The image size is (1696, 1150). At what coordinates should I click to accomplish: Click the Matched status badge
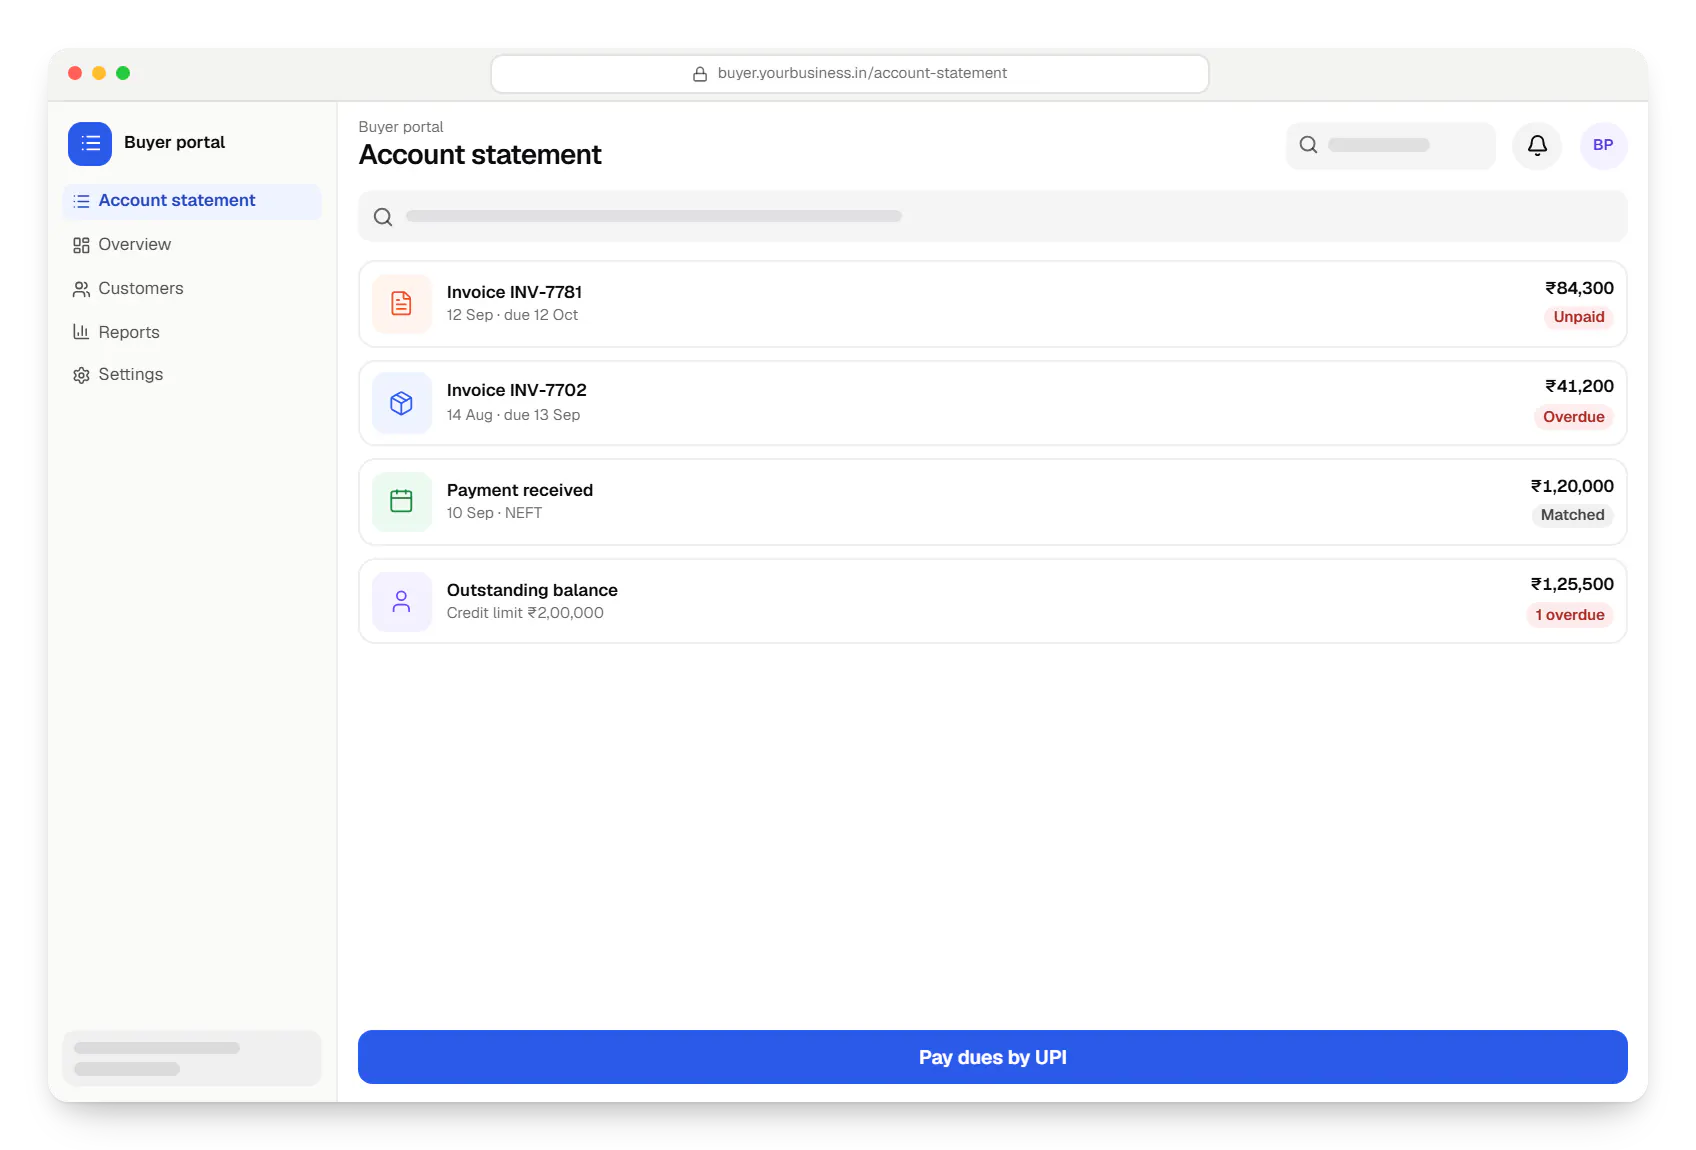point(1572,515)
